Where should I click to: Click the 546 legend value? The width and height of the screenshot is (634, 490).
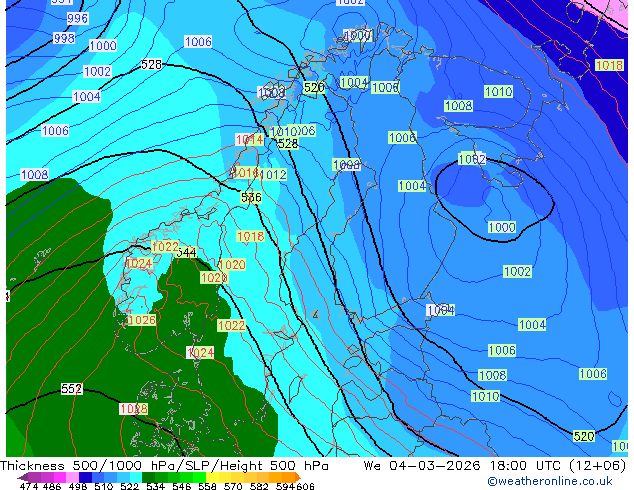[182, 486]
